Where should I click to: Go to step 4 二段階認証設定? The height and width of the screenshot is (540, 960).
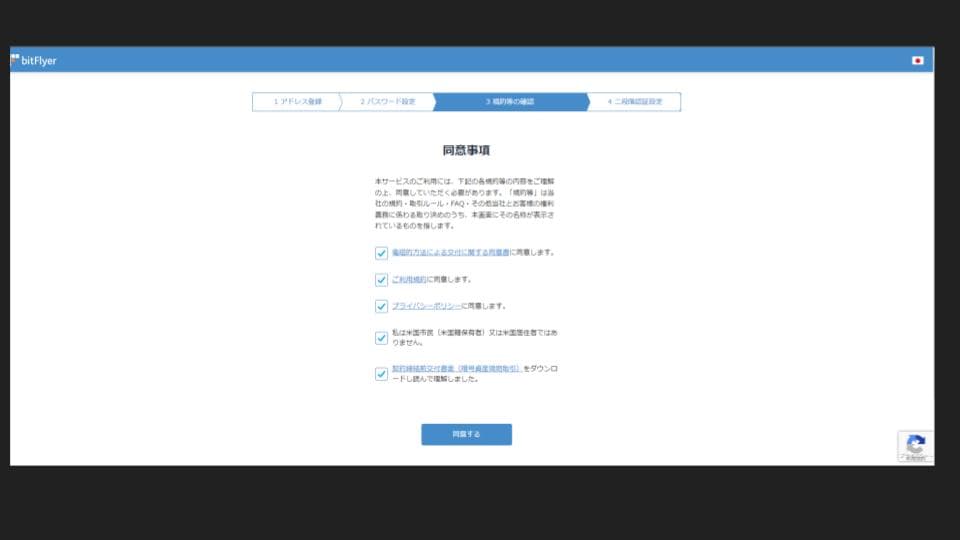(x=635, y=102)
